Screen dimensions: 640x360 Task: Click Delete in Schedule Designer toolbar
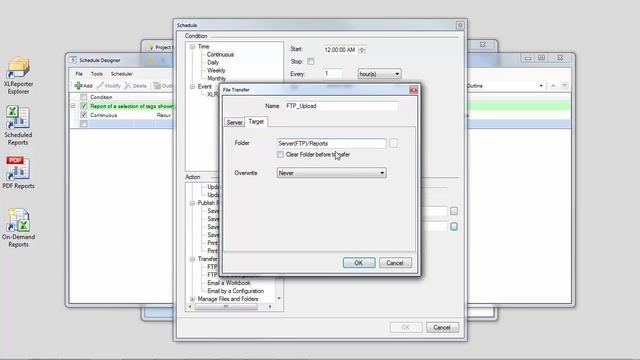point(136,86)
